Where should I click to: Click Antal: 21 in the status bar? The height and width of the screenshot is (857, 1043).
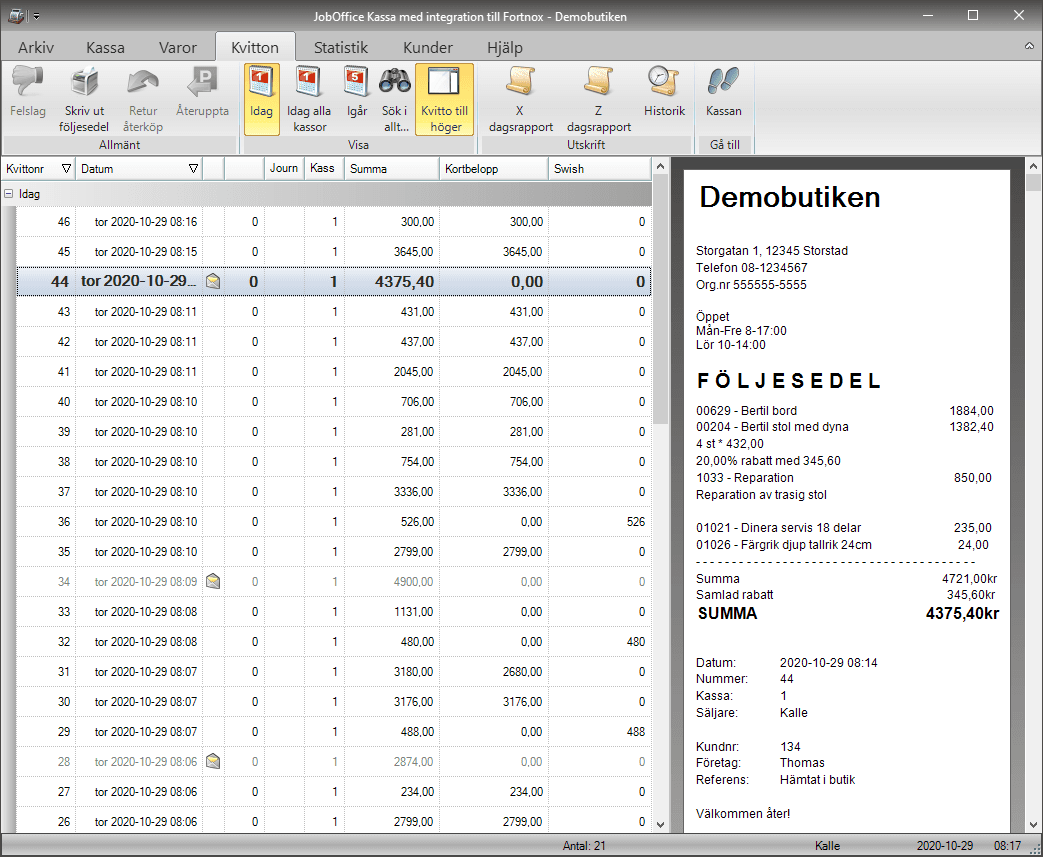point(584,846)
